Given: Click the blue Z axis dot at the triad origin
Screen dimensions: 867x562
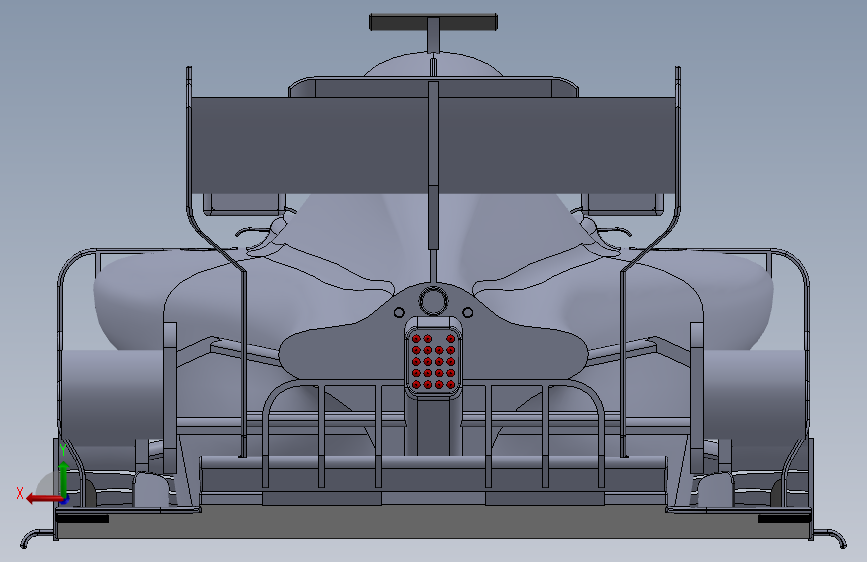Looking at the screenshot, I should coord(64,500).
